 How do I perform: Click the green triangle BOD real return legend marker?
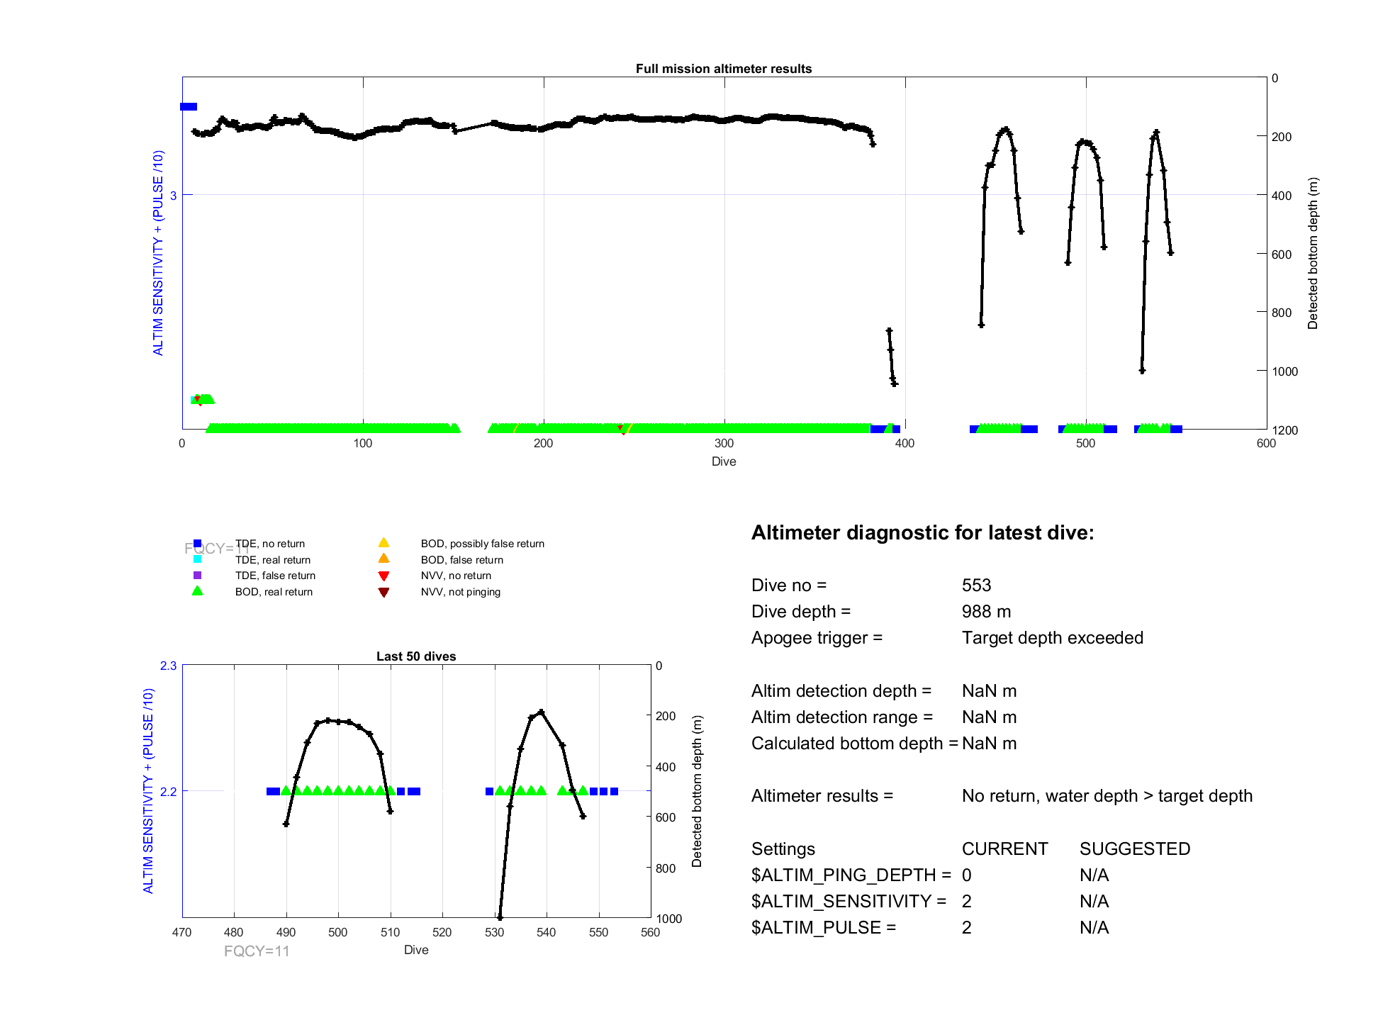tap(197, 591)
